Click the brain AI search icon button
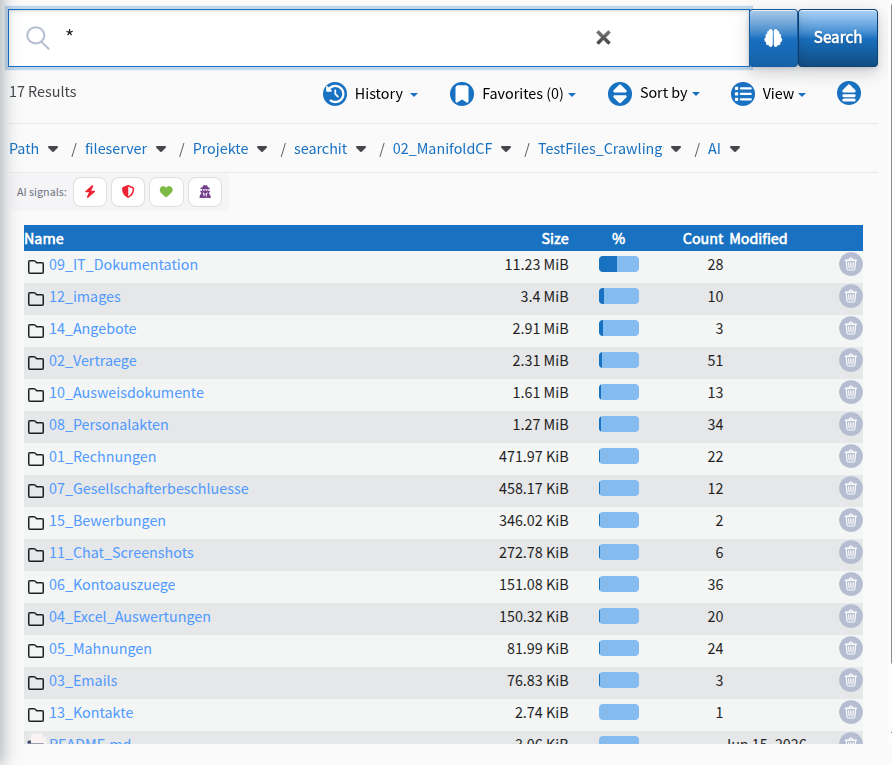Image resolution: width=892 pixels, height=765 pixels. [x=773, y=38]
